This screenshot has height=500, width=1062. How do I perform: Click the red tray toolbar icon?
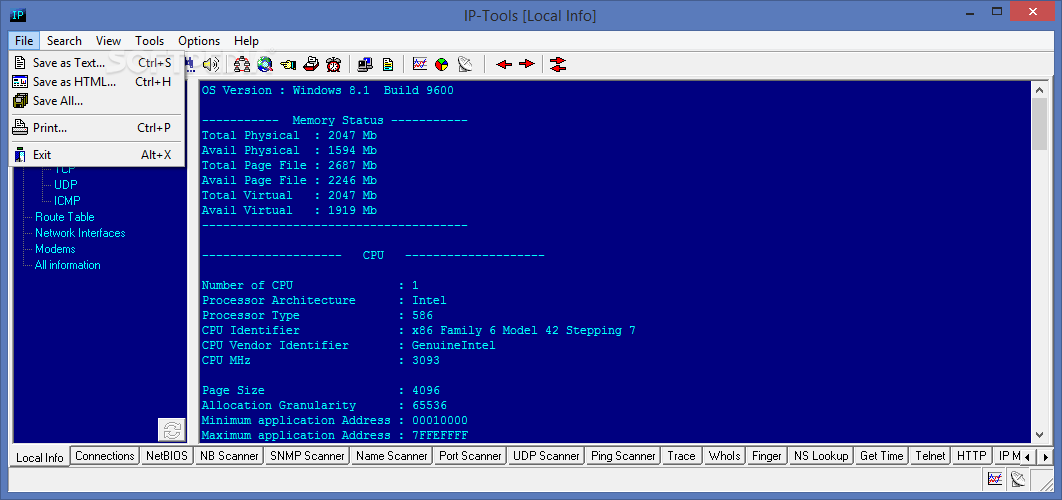click(x=311, y=64)
